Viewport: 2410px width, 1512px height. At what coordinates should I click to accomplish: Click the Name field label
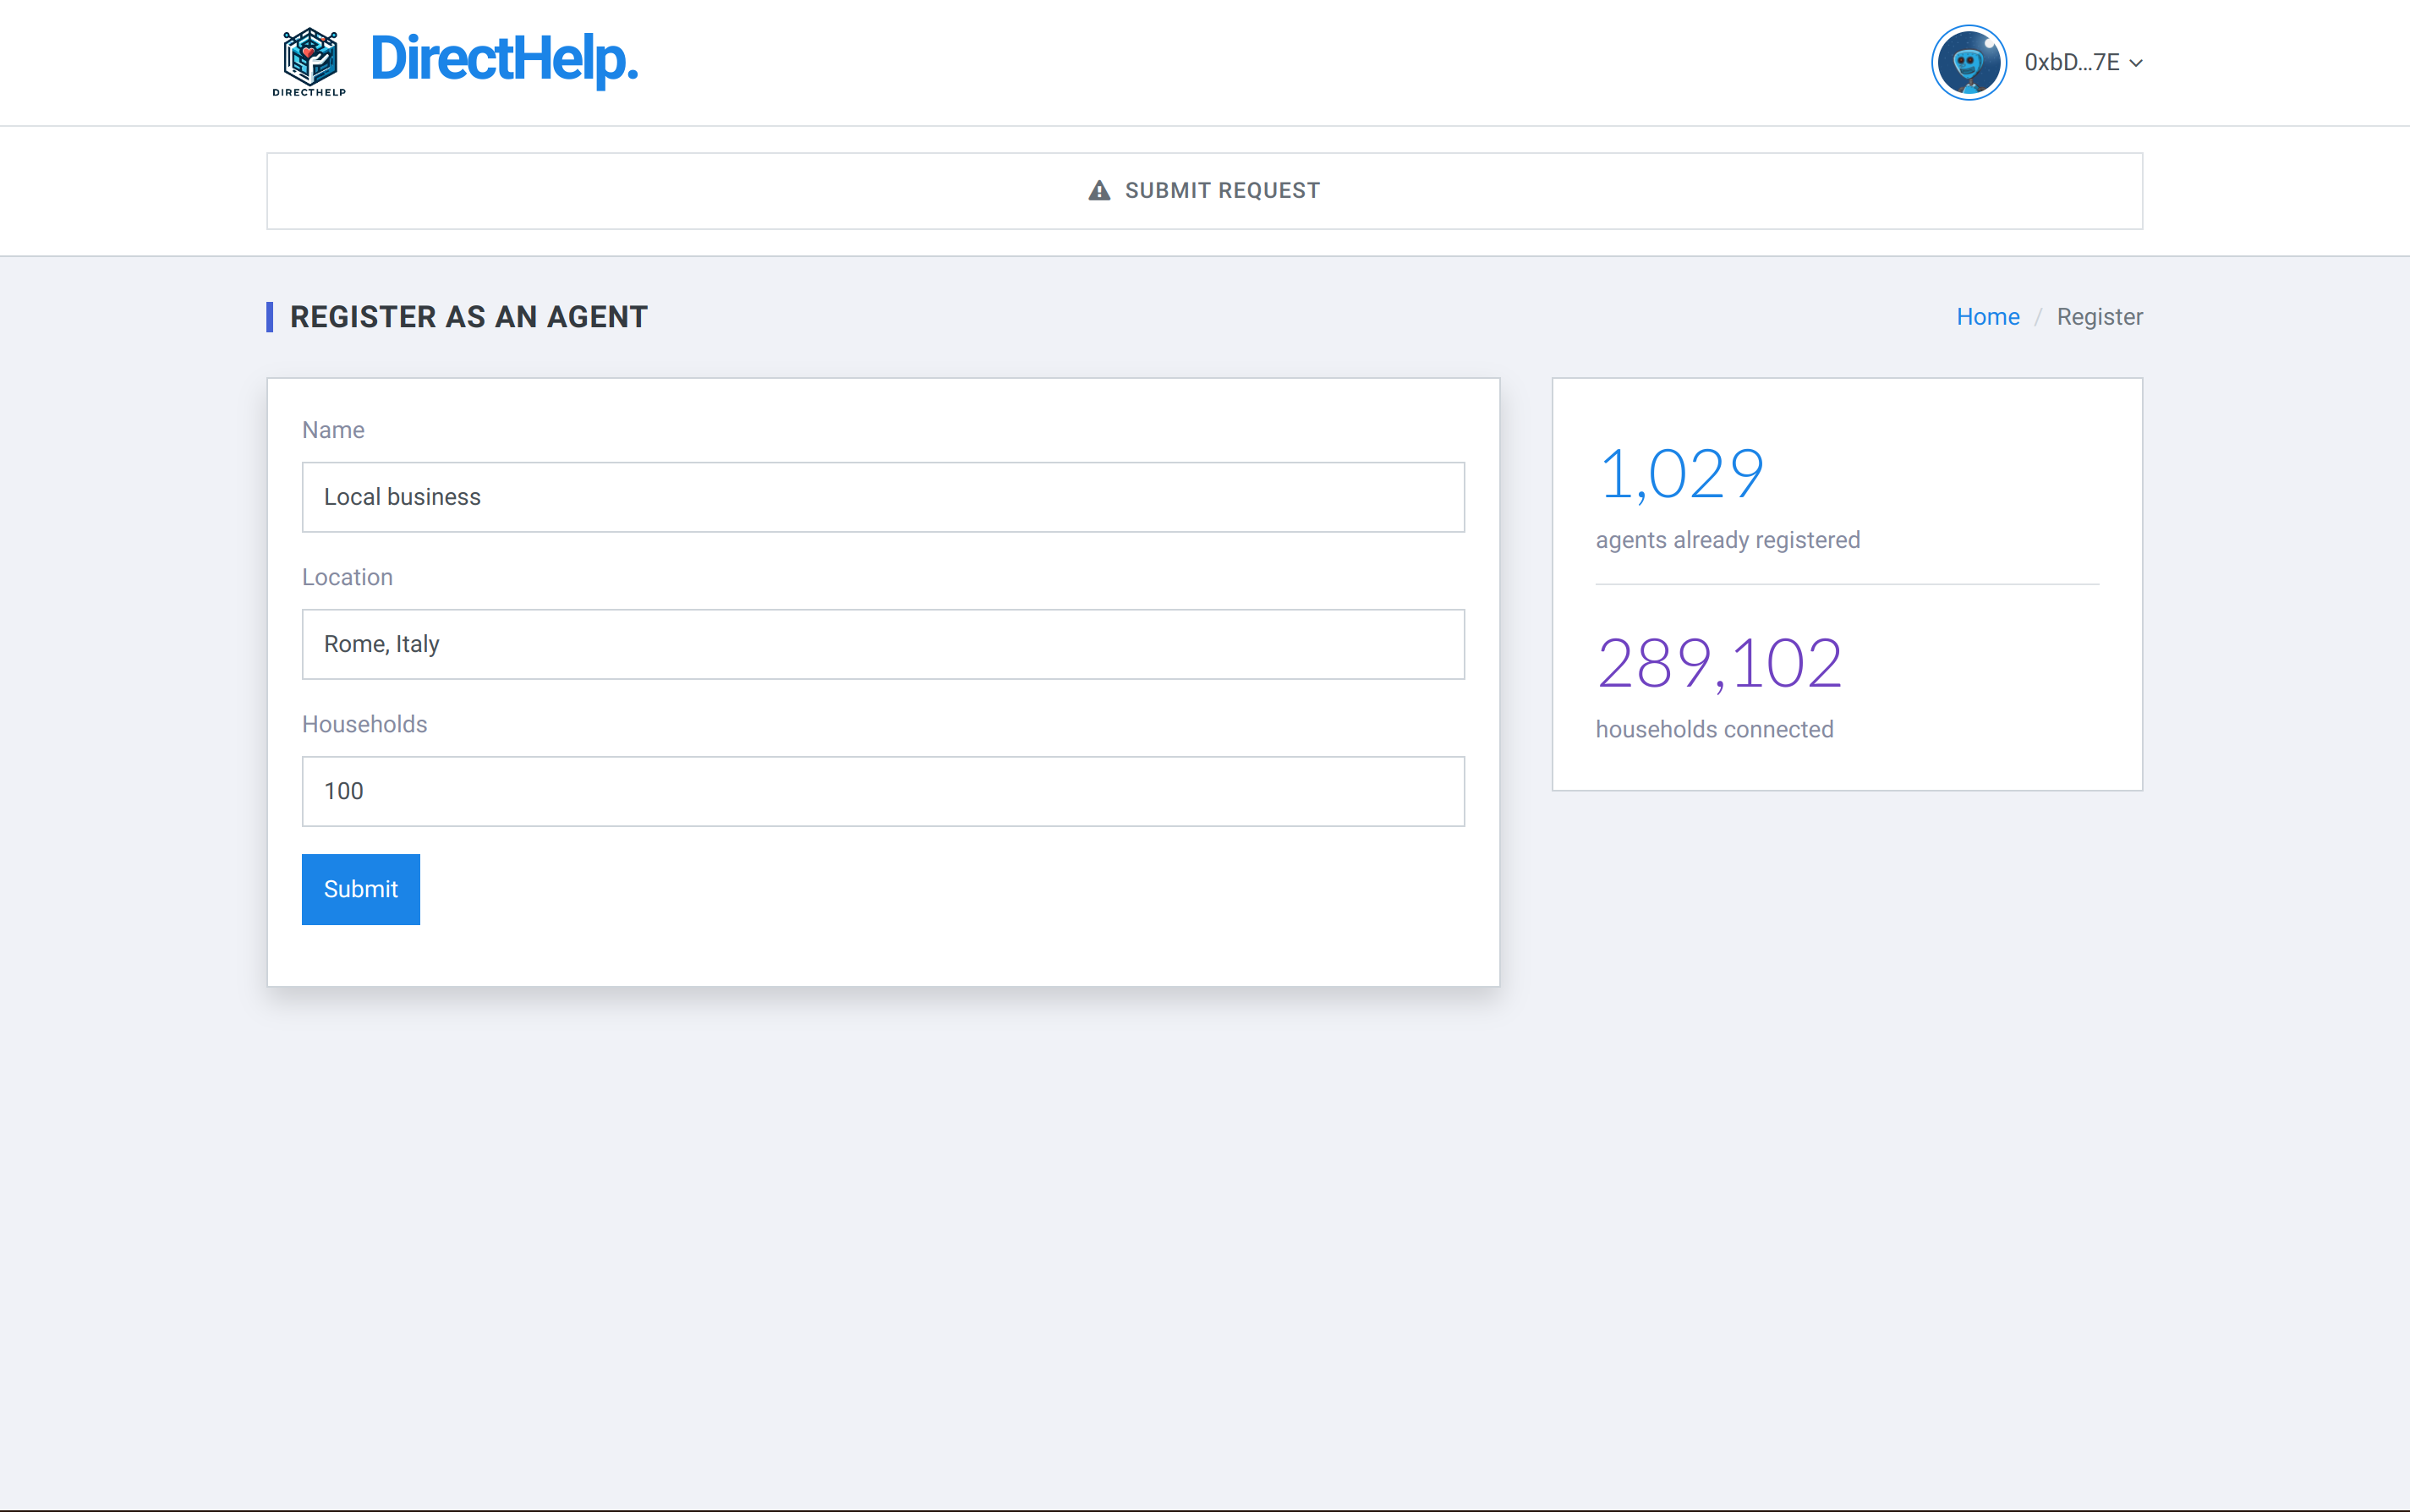point(333,430)
